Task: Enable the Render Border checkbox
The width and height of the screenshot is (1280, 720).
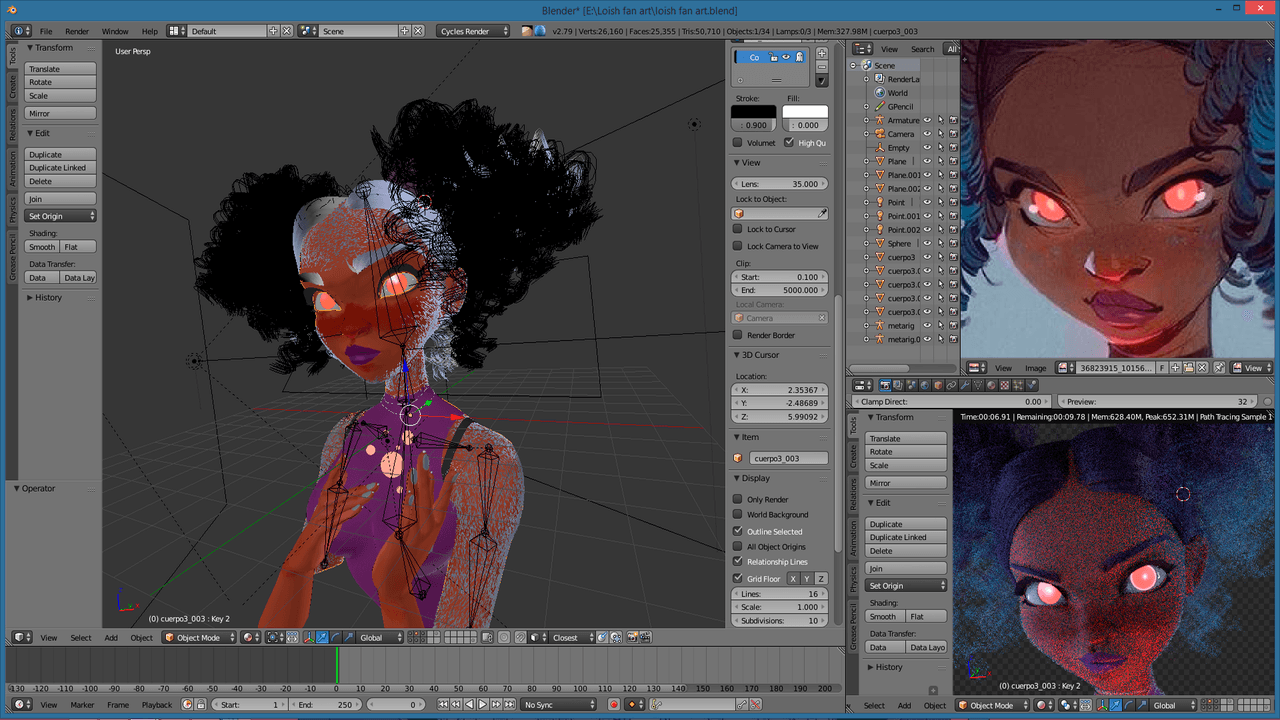Action: tap(738, 335)
